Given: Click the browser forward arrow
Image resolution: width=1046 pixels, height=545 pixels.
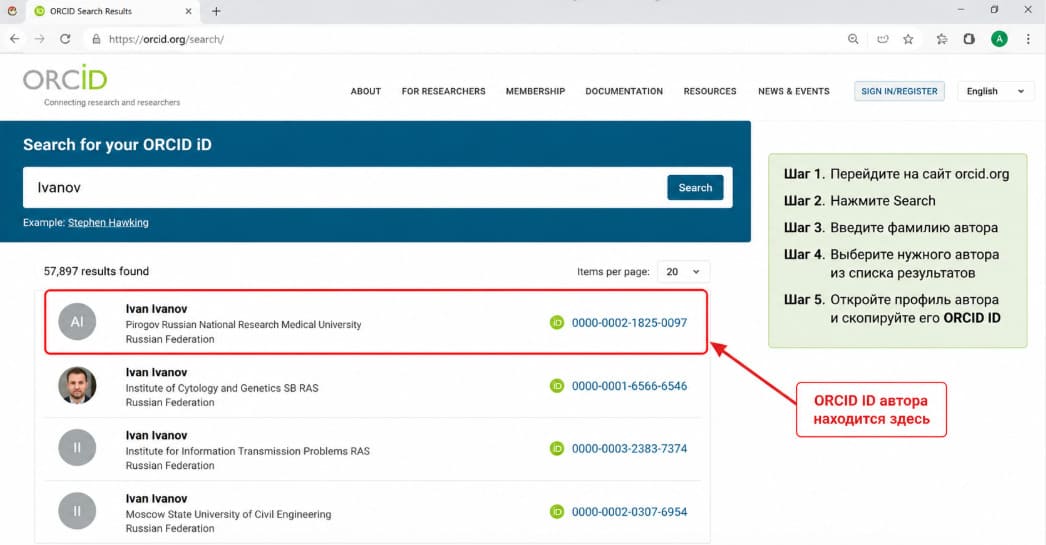Looking at the screenshot, I should [x=40, y=39].
